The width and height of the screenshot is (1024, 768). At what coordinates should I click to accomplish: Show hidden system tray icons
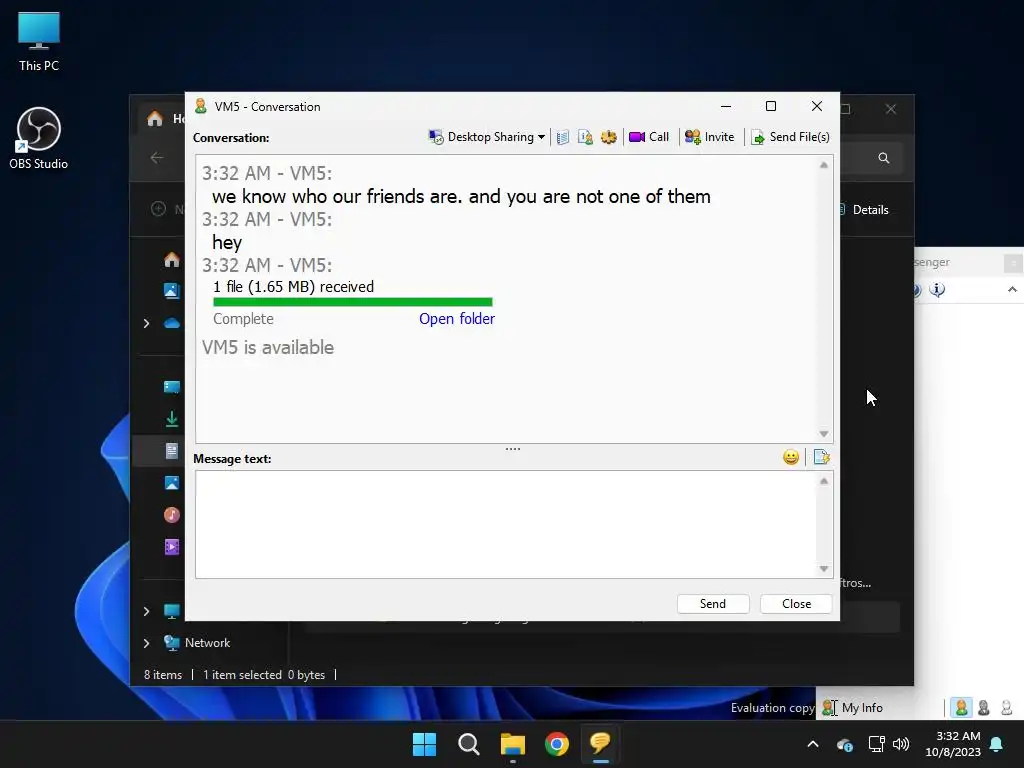pyautogui.click(x=813, y=744)
